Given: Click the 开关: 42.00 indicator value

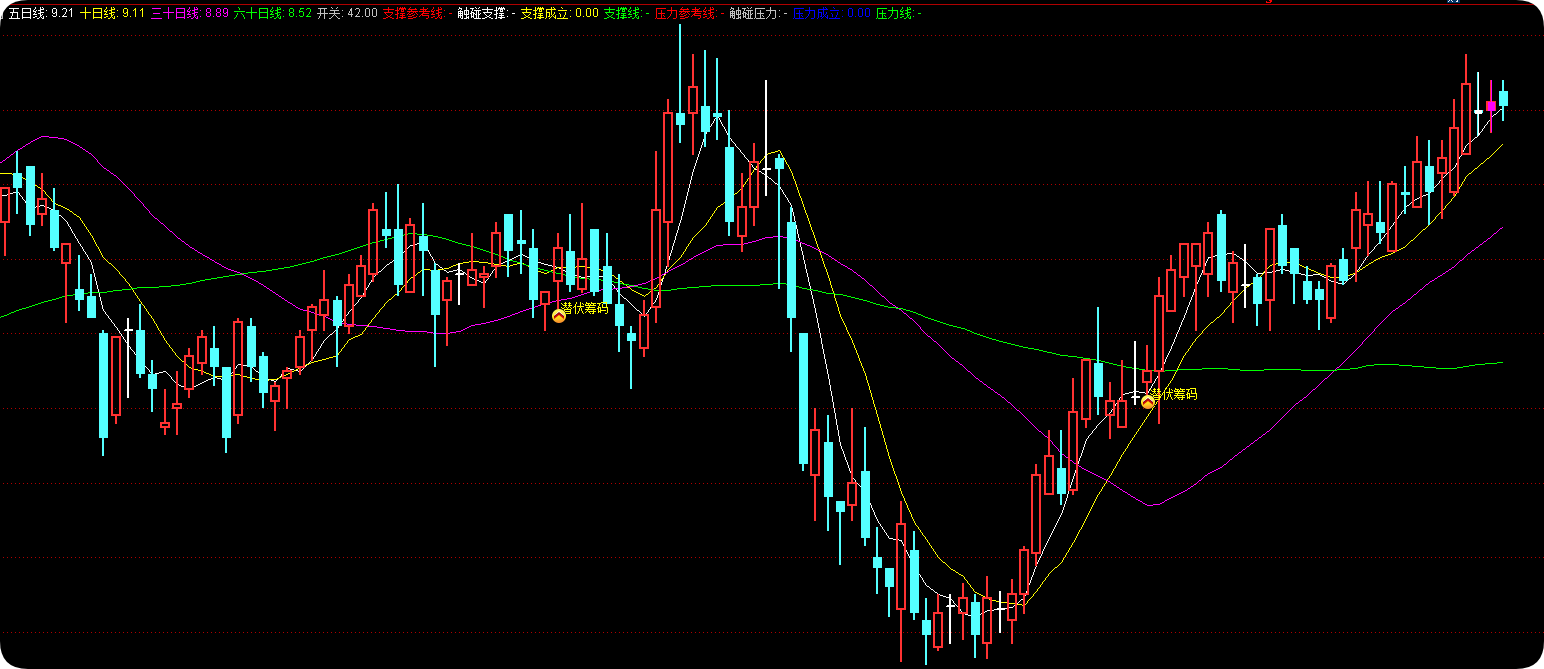Looking at the screenshot, I should pos(347,13).
